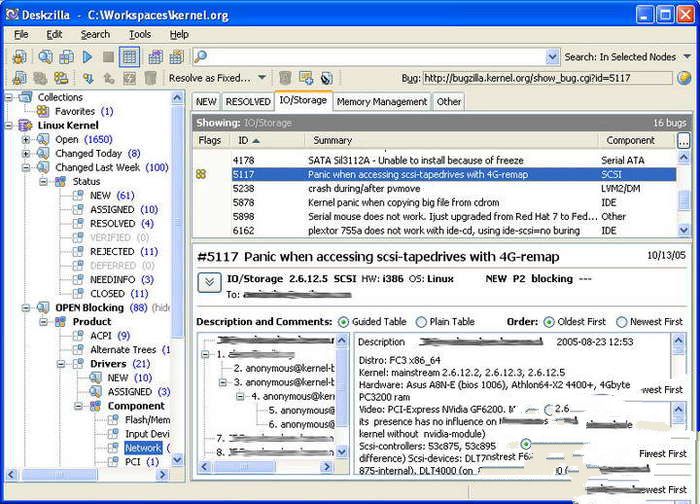Open the Search In Selected Nodes dropdown

(x=688, y=57)
